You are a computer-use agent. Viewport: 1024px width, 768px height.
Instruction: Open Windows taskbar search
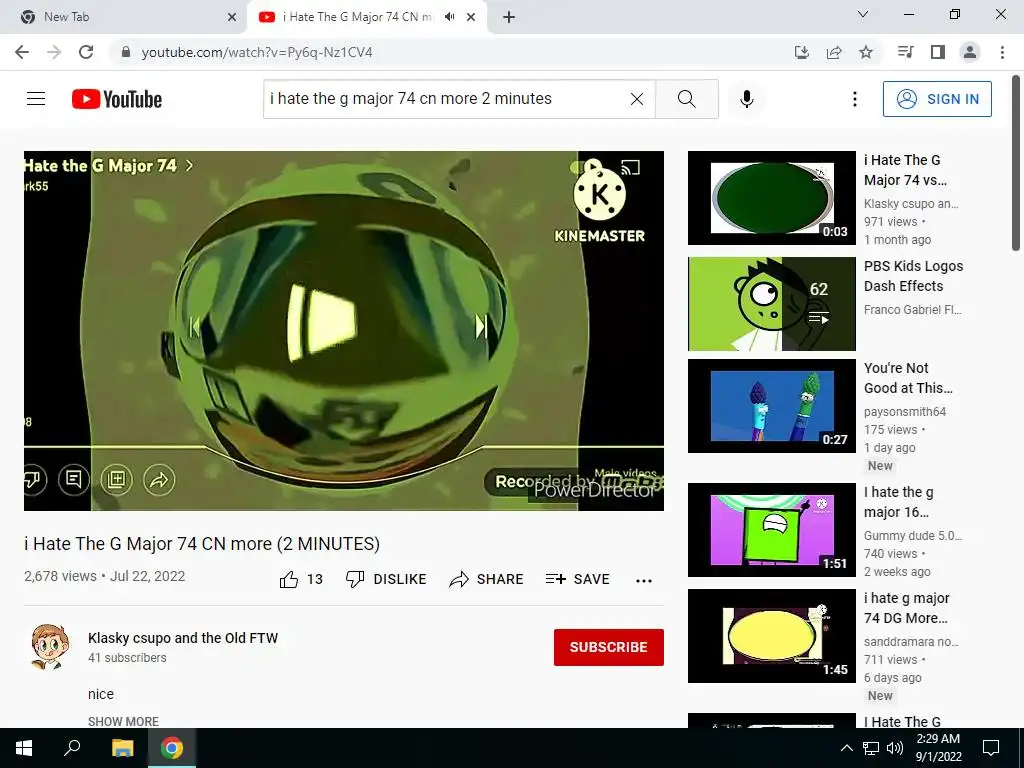(72, 748)
